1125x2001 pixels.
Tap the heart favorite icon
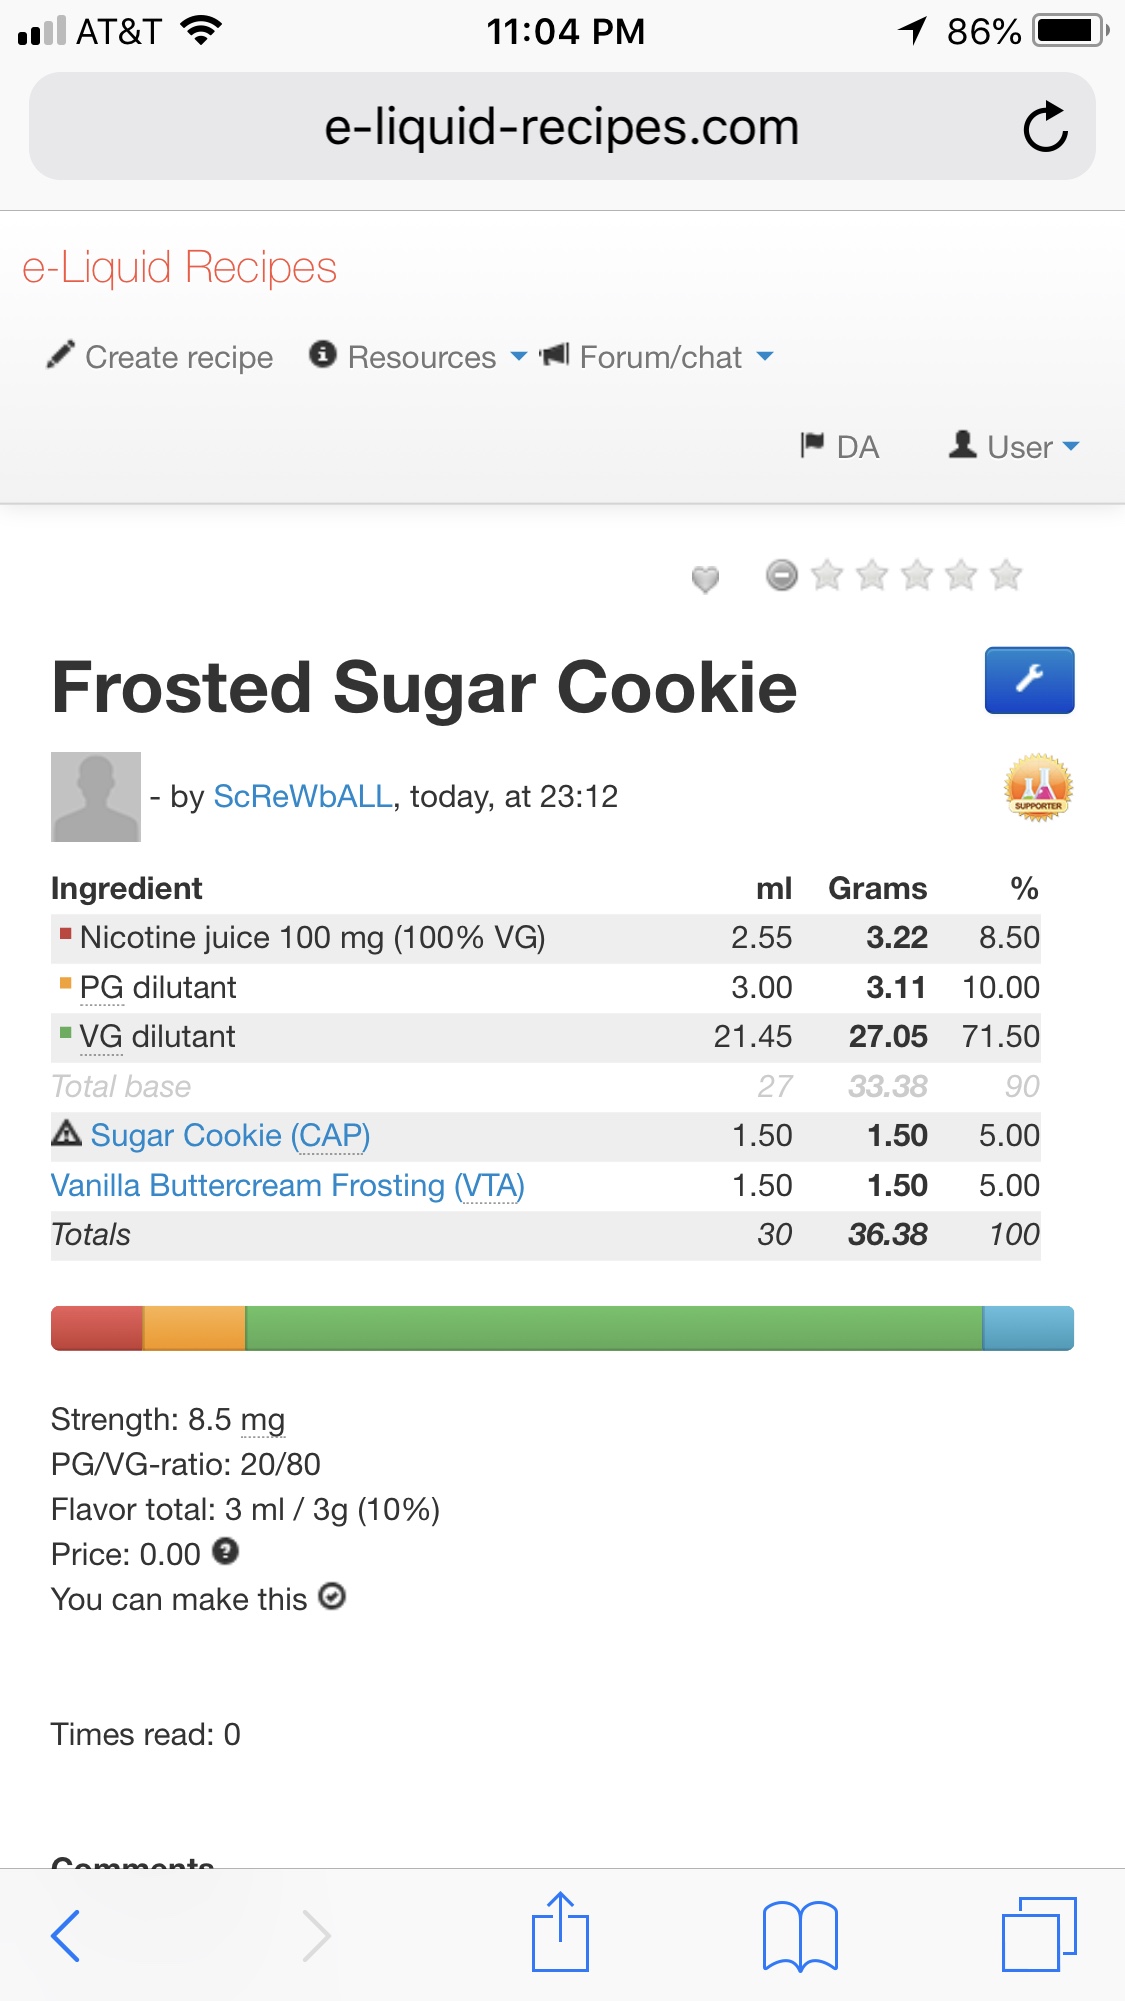click(705, 578)
